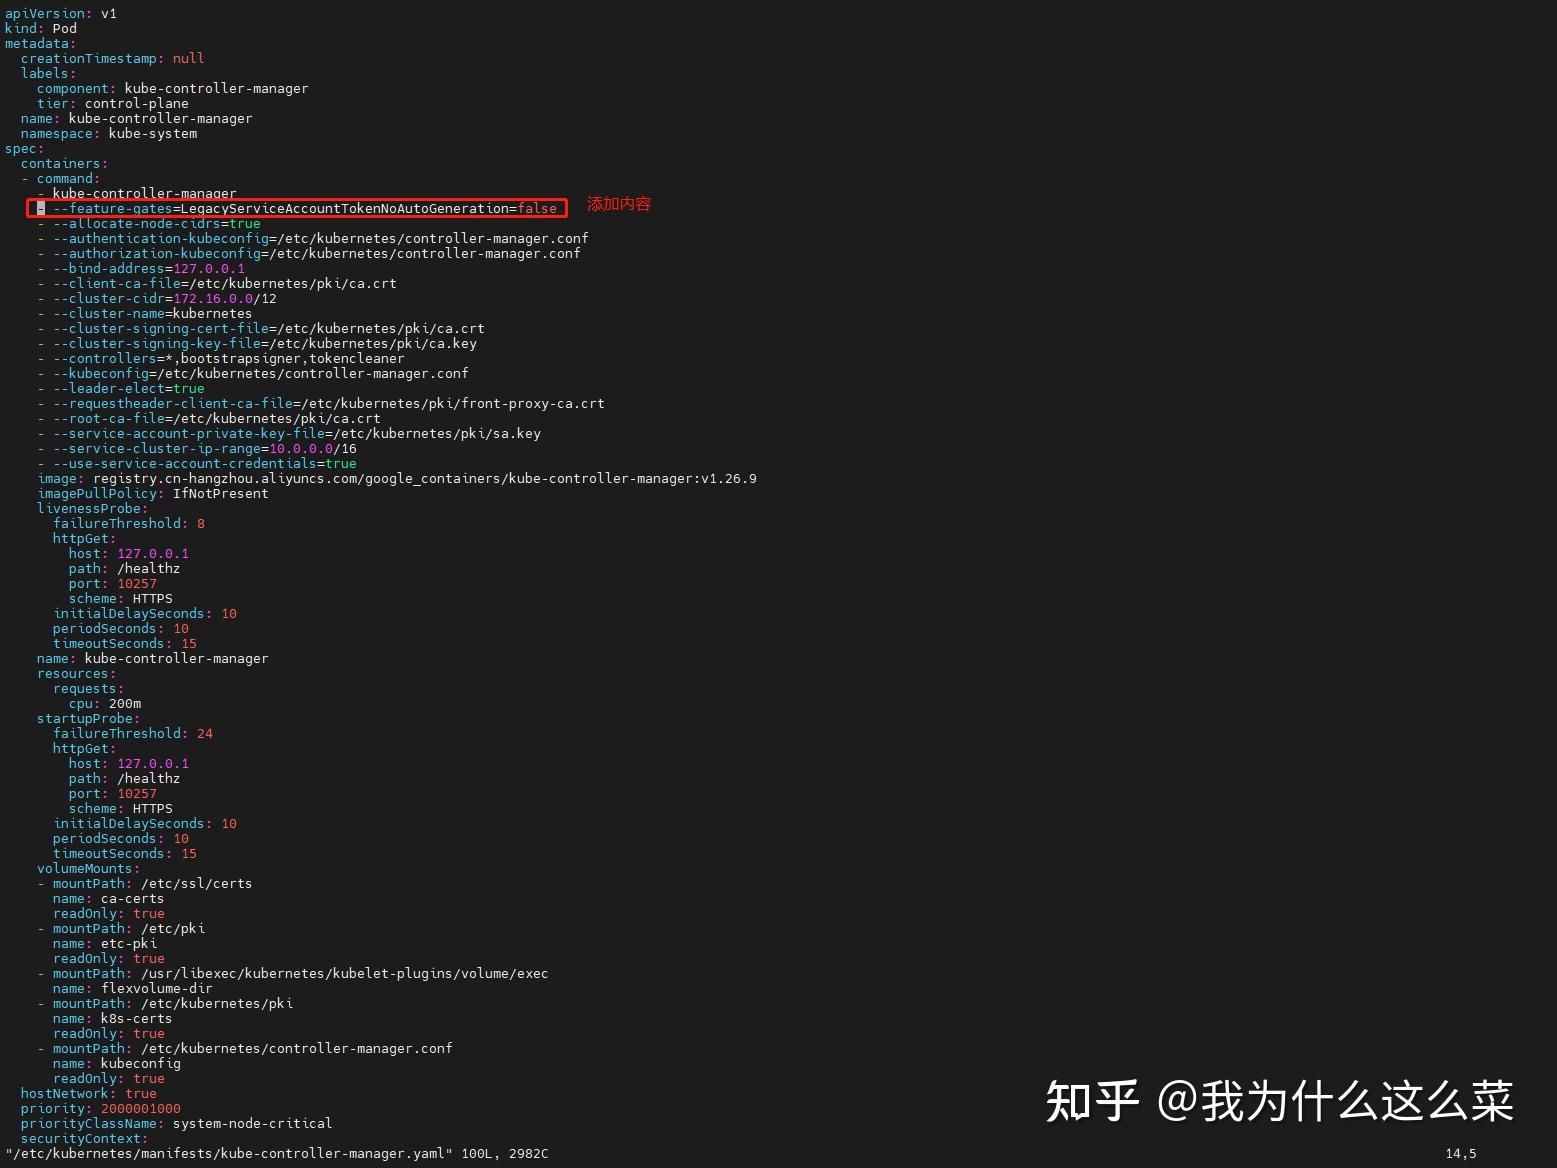Select the volumeMounts section header
Image resolution: width=1557 pixels, height=1168 pixels.
(86, 868)
